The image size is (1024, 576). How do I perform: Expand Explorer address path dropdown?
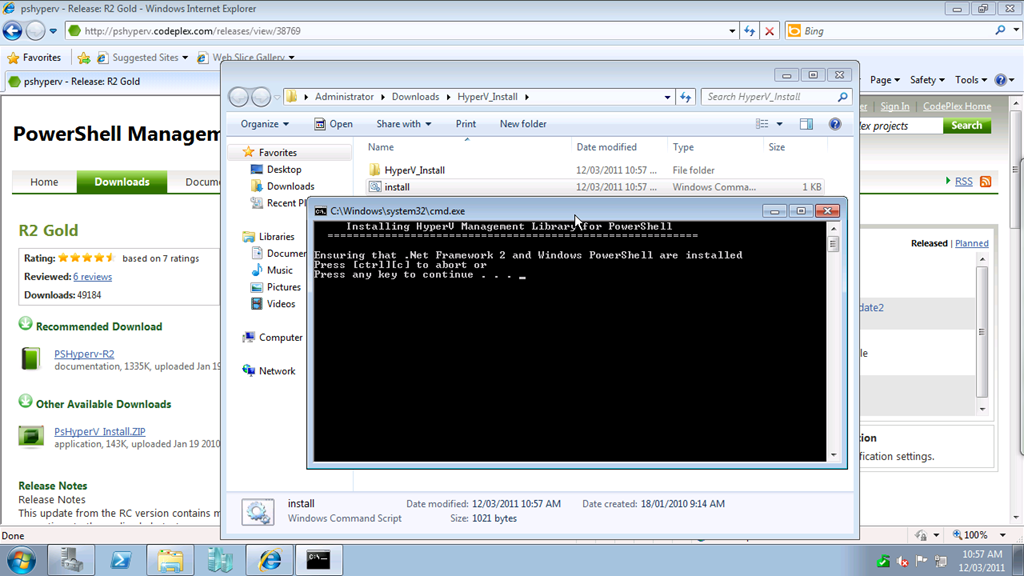click(x=667, y=97)
